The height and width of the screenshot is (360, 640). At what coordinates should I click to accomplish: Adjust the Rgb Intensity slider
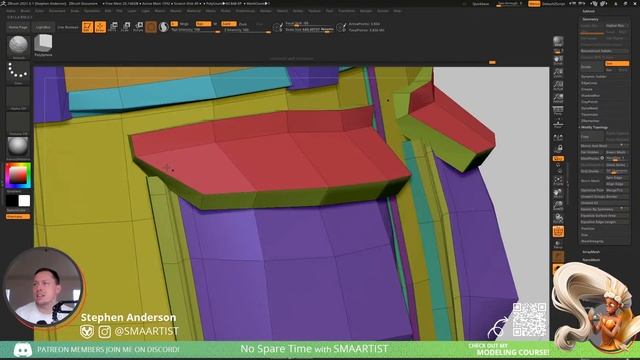pyautogui.click(x=196, y=30)
